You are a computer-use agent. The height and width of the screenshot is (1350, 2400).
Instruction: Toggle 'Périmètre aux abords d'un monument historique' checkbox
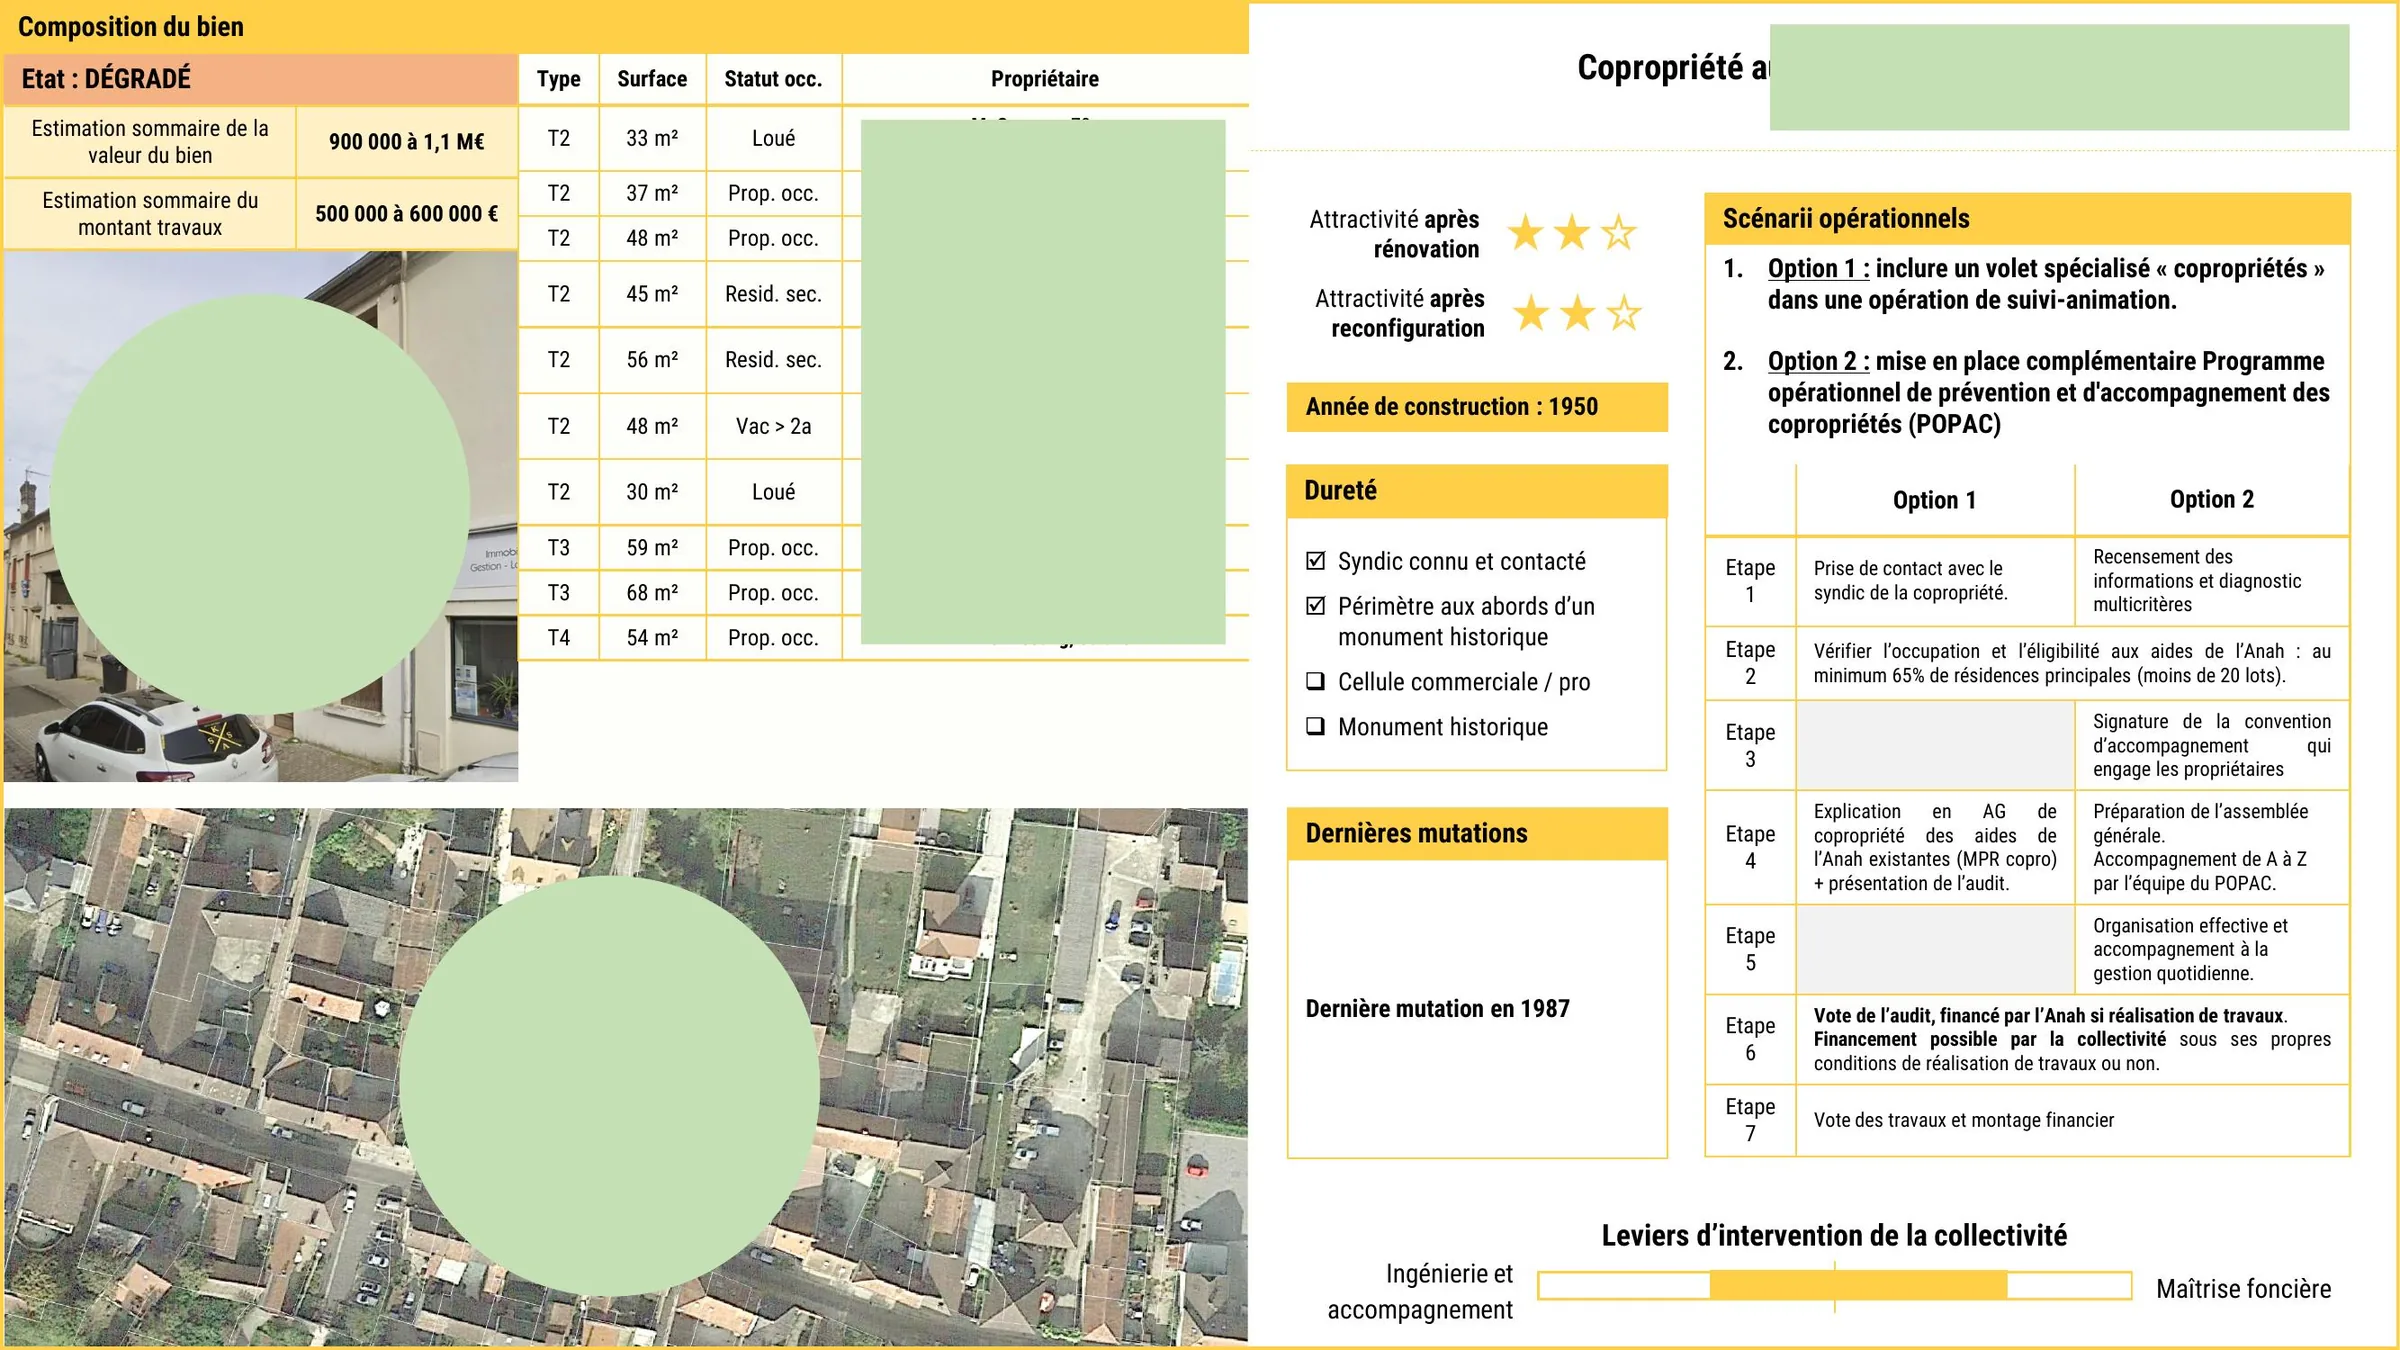(1316, 606)
